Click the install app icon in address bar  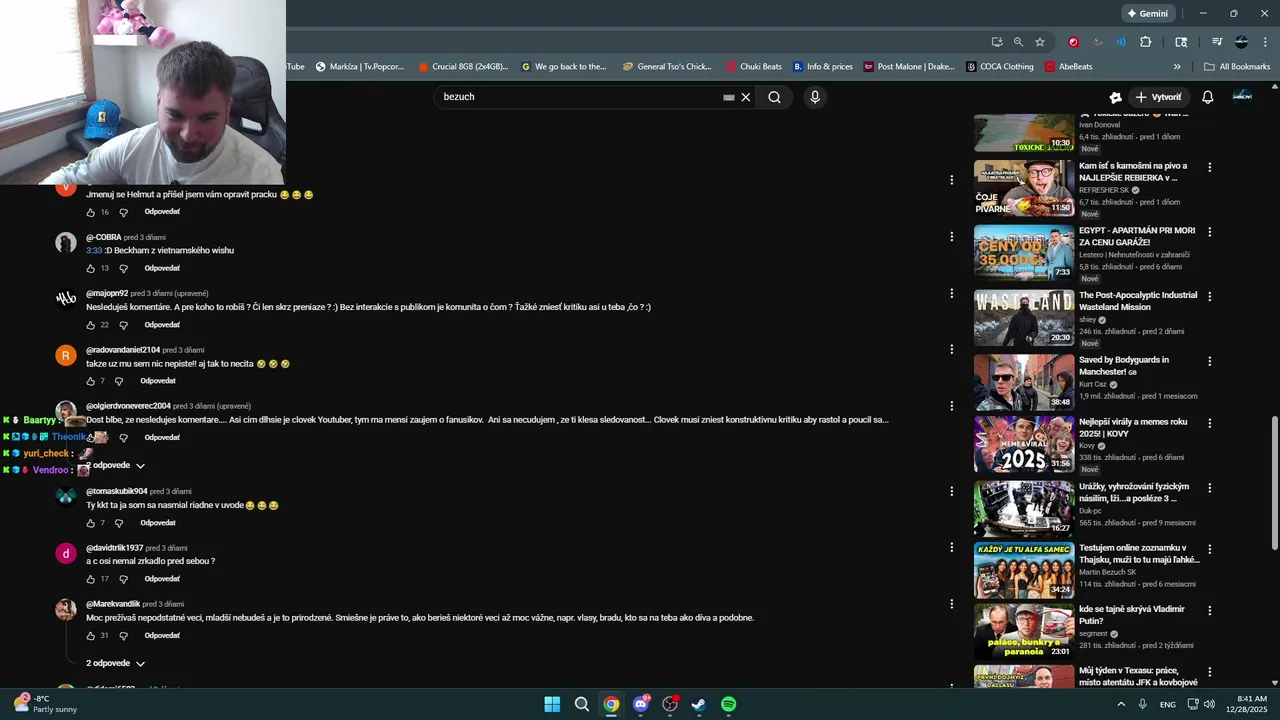(x=997, y=42)
